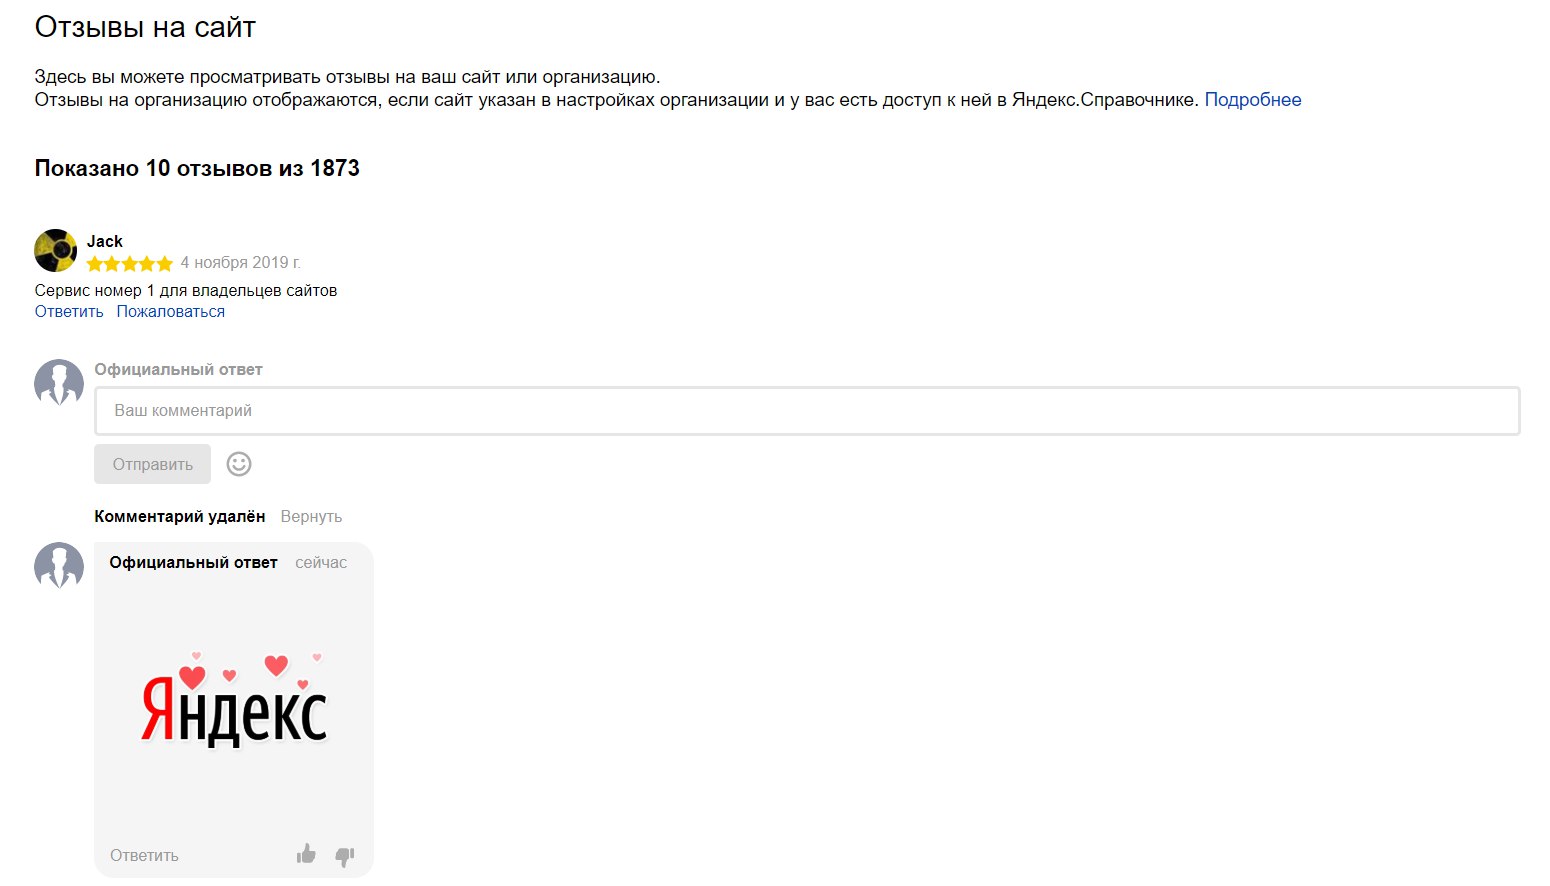Dislike the official answer with thumbs down
The height and width of the screenshot is (886, 1550).
(x=345, y=856)
